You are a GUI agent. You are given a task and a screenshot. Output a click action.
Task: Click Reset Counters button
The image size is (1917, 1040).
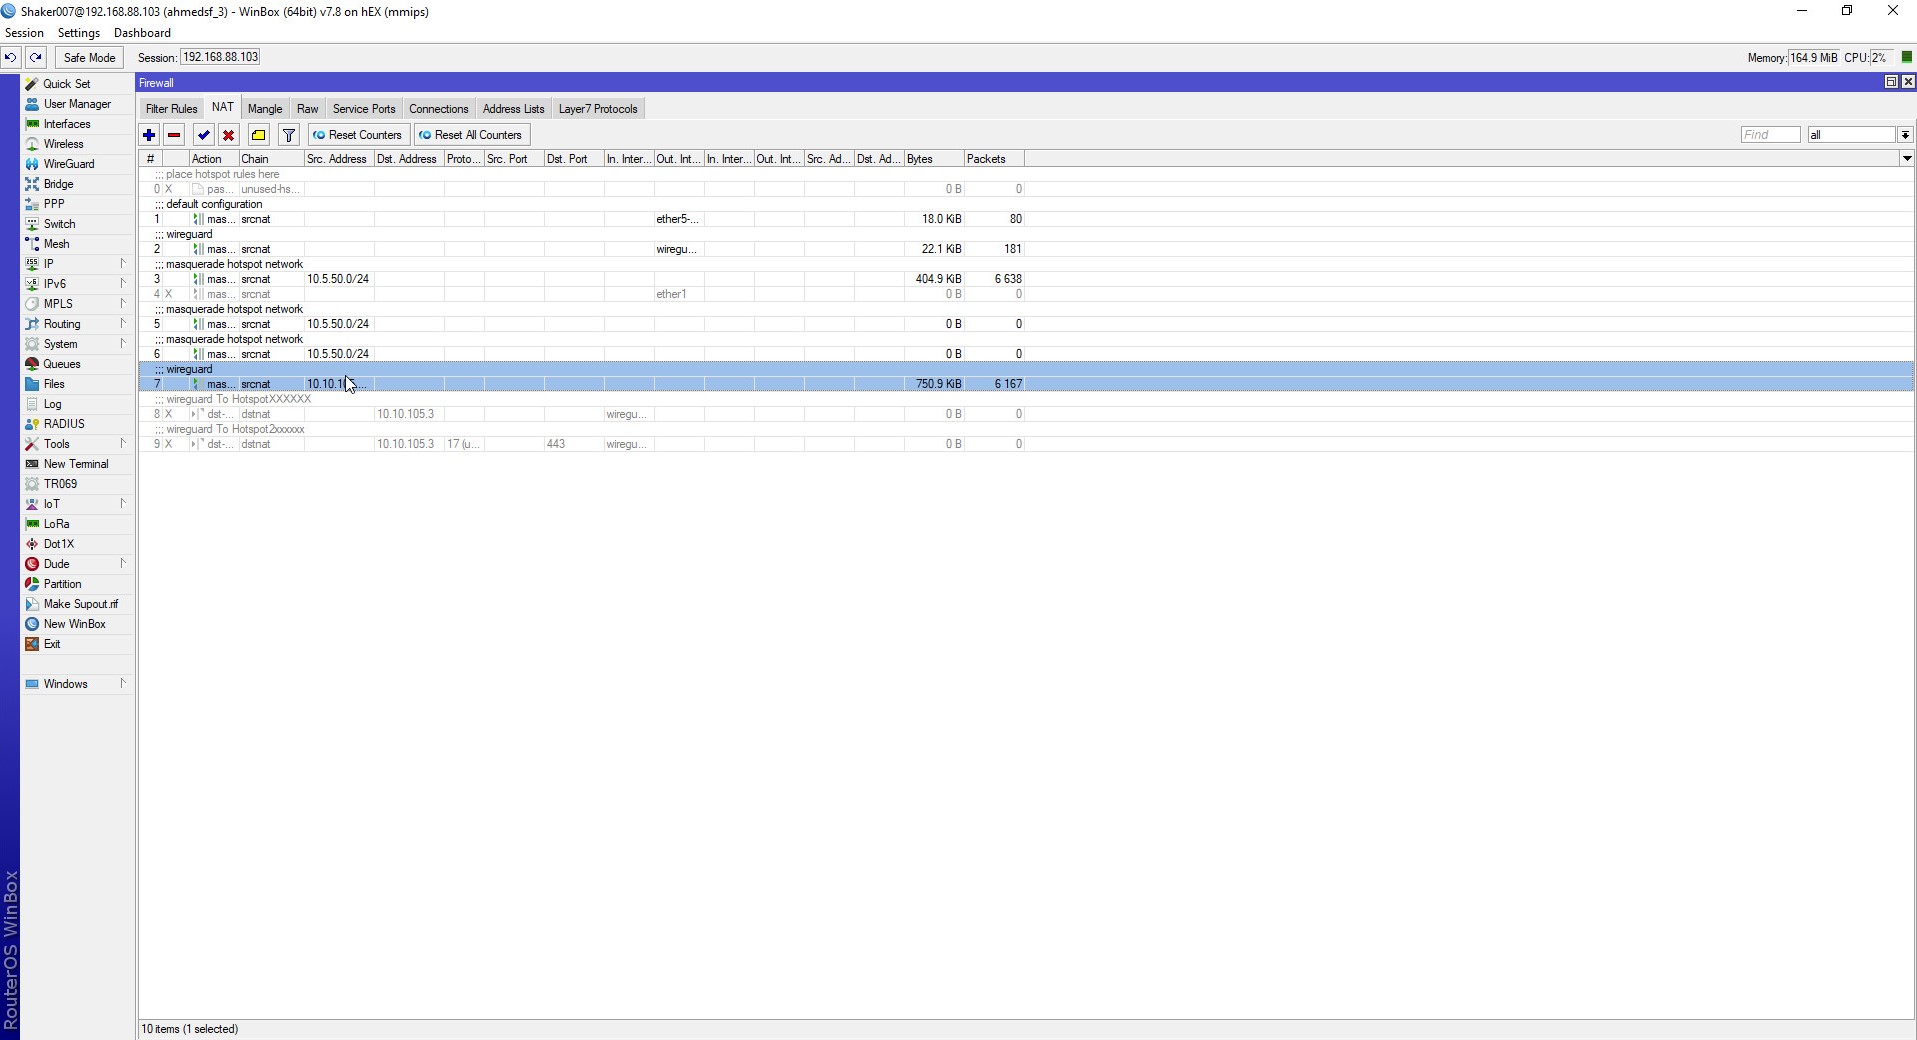coord(358,135)
